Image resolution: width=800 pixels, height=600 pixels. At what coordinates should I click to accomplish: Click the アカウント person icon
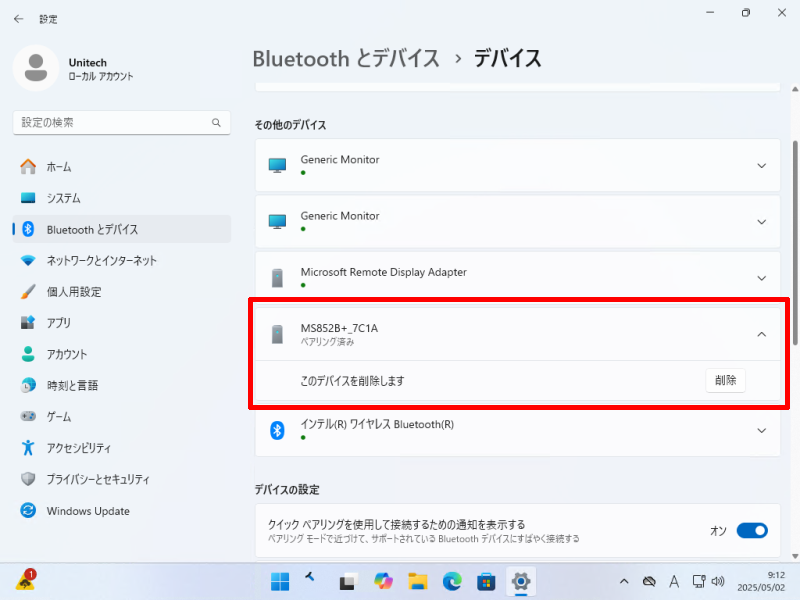click(28, 354)
